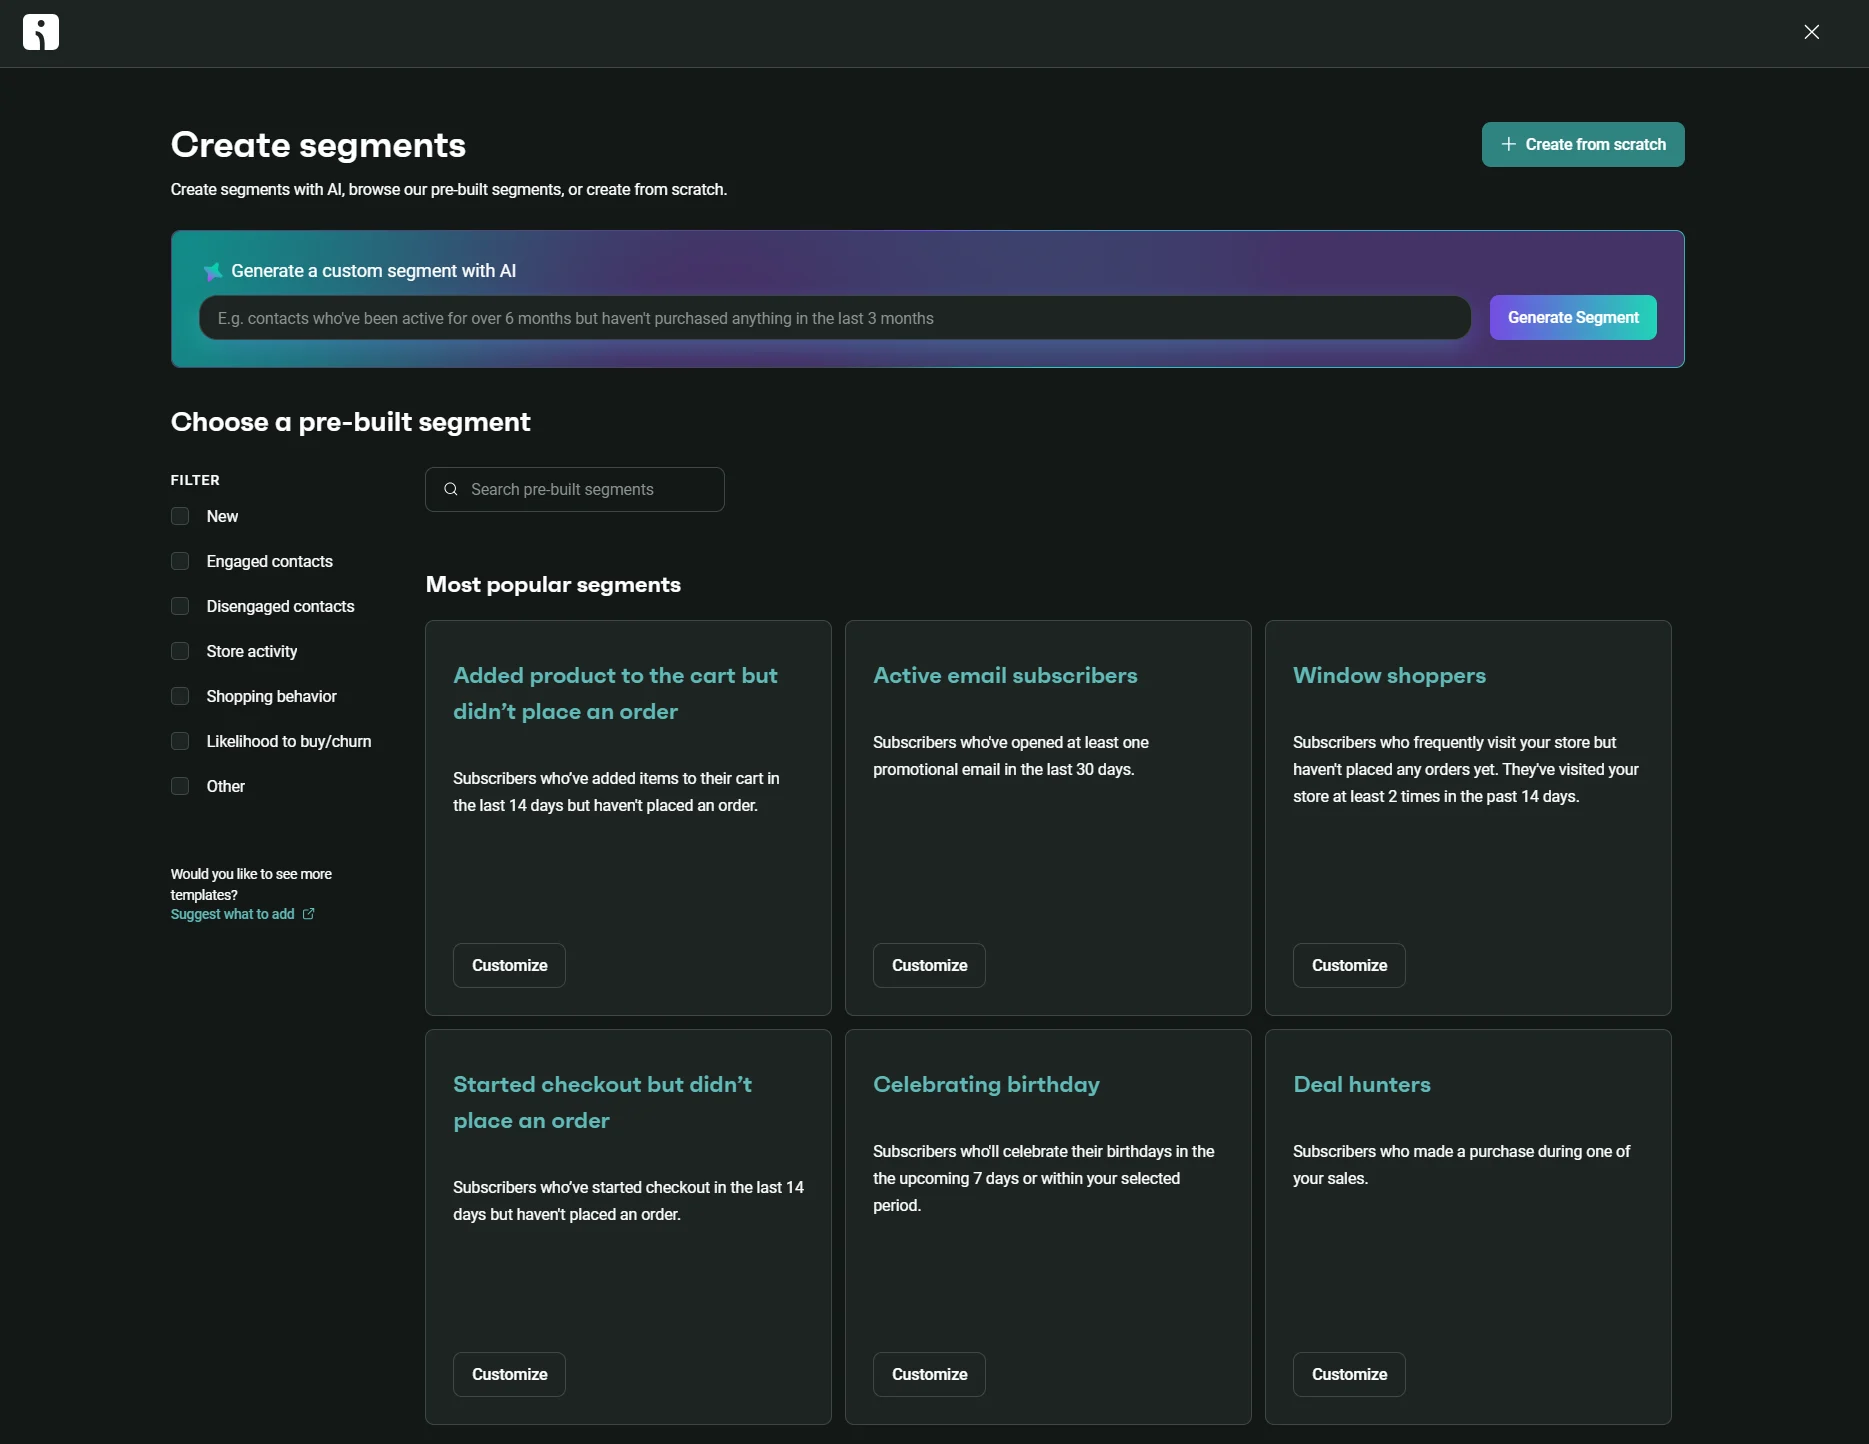
Task: Tick the Other filter checkbox
Action: [x=180, y=786]
